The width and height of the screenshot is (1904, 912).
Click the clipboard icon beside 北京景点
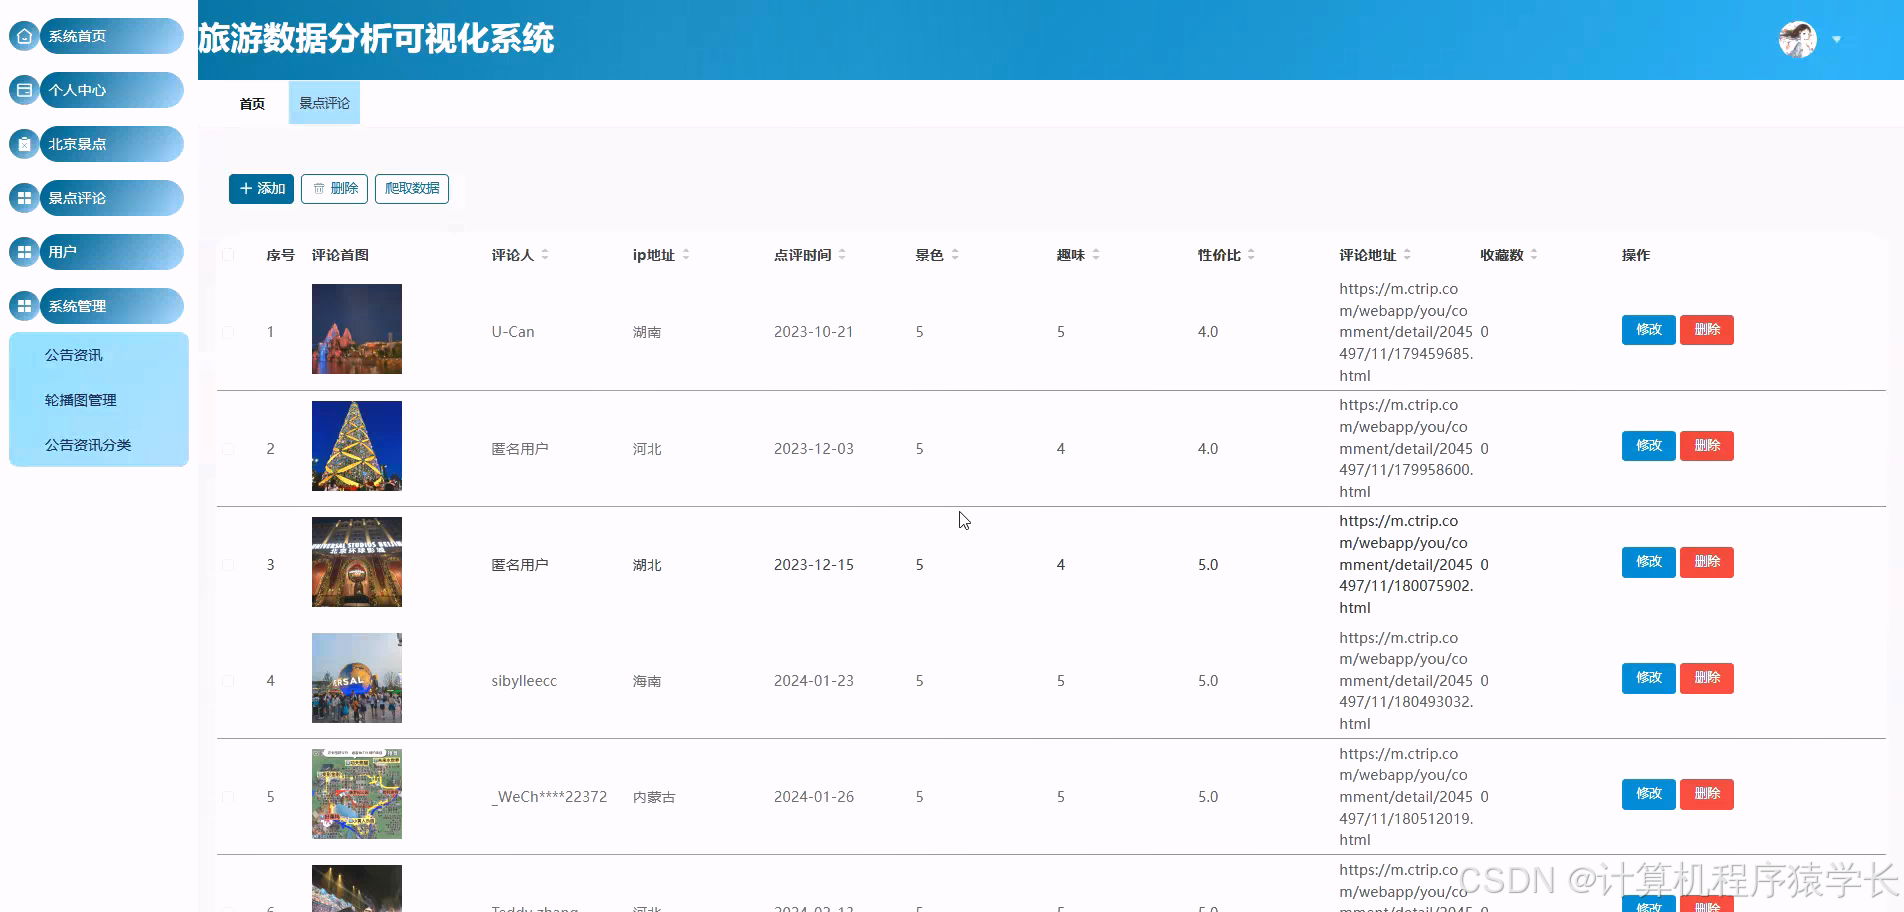24,144
